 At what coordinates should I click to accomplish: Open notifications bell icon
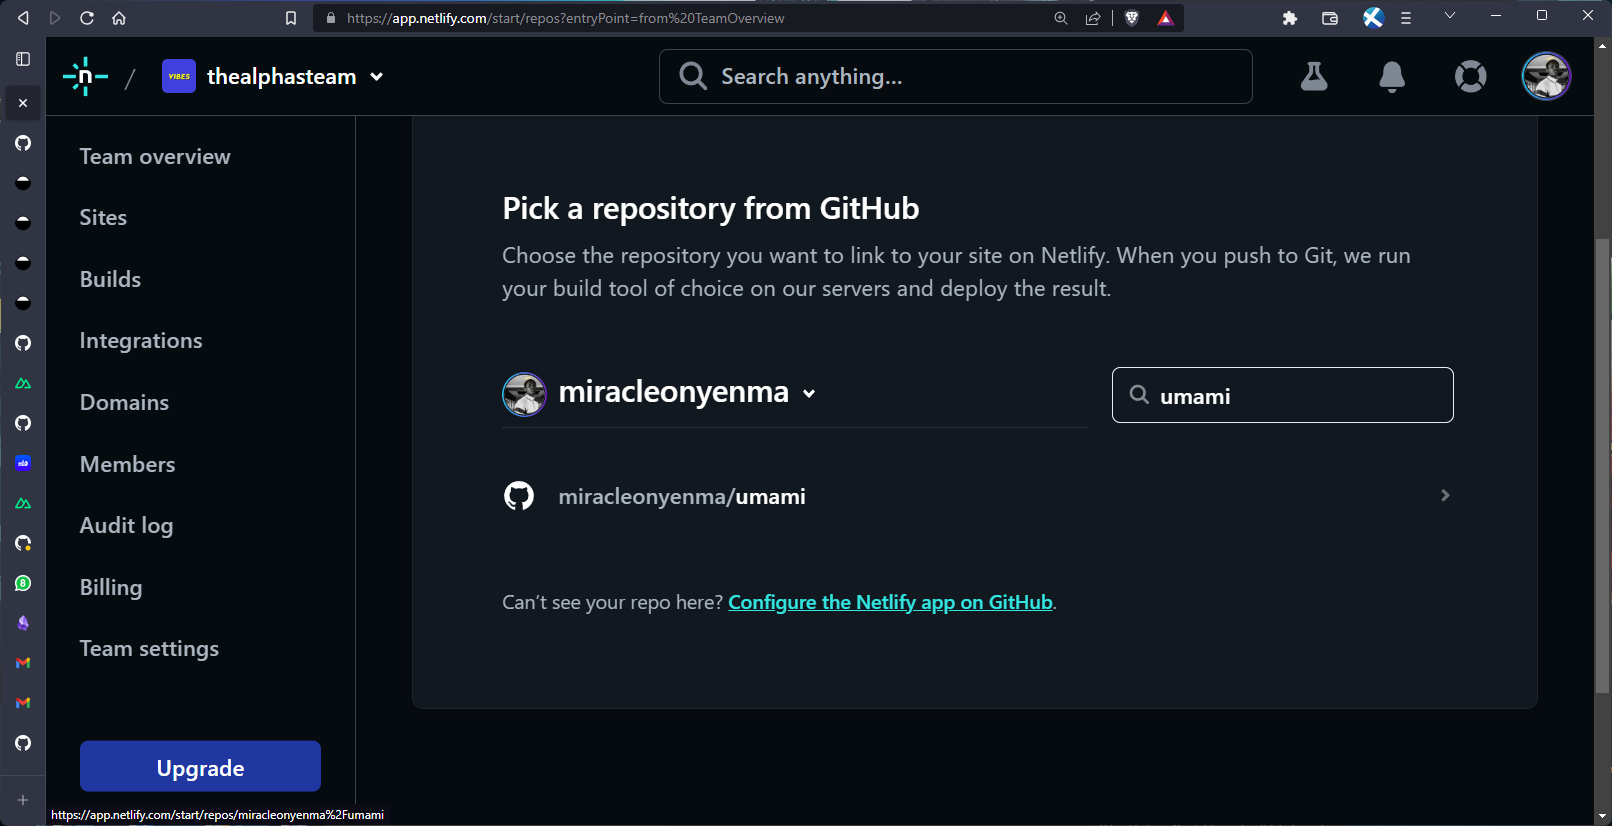pos(1391,76)
